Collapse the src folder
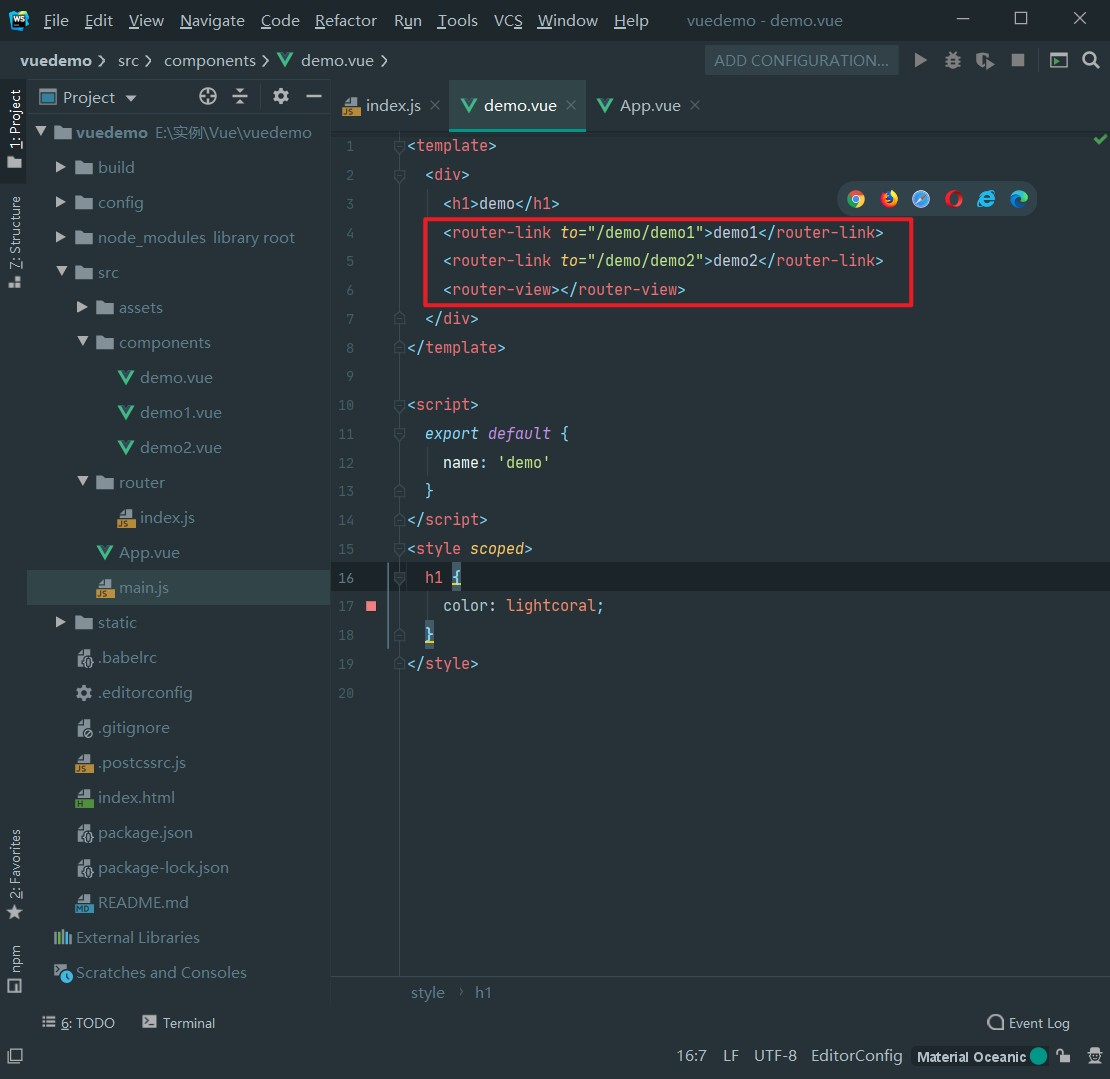The height and width of the screenshot is (1079, 1110). [62, 271]
